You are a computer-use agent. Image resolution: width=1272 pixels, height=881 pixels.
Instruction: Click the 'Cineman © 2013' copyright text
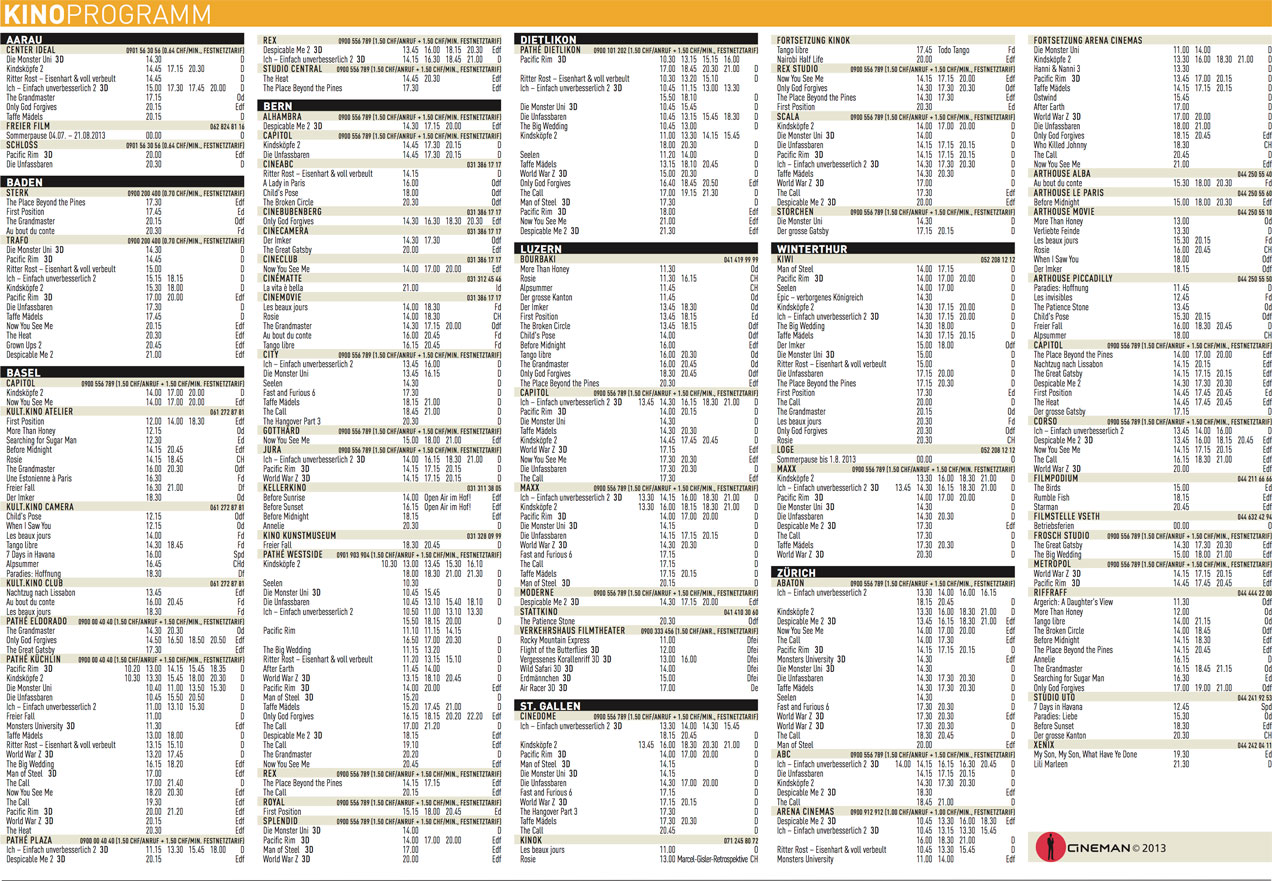tap(1117, 848)
